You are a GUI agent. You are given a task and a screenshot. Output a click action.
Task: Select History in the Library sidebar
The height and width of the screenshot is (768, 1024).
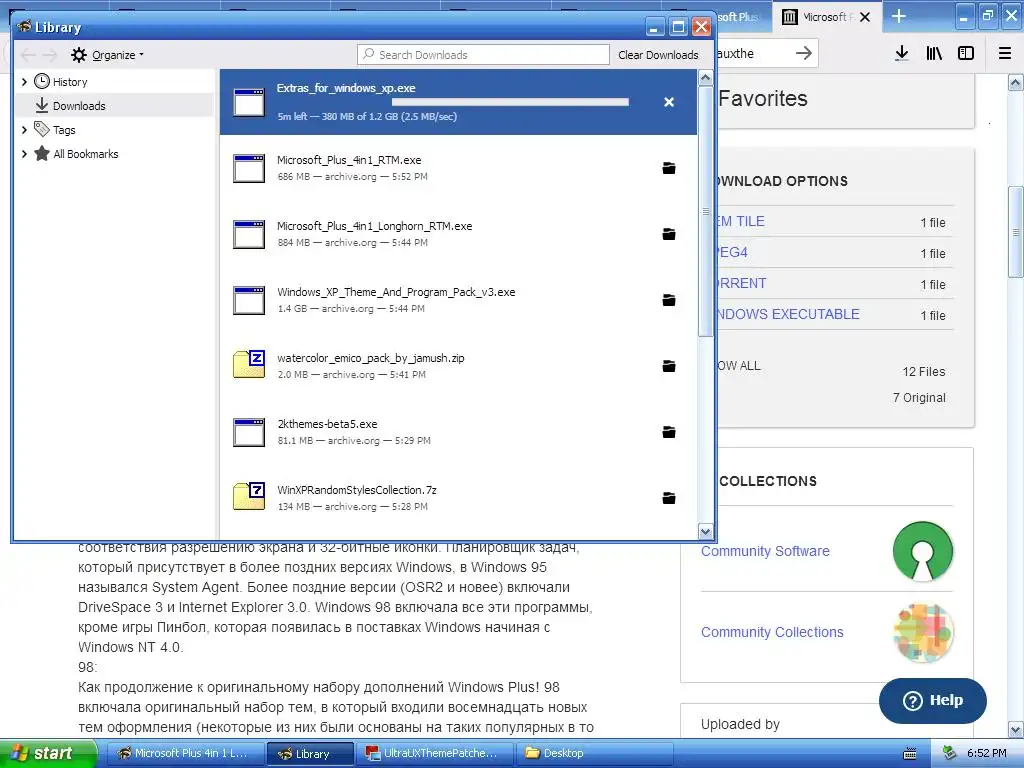70,82
